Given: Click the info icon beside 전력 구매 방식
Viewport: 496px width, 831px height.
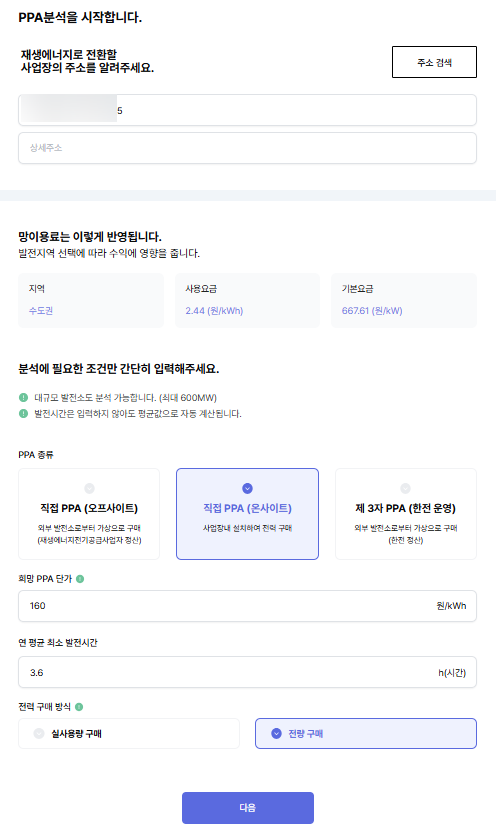Looking at the screenshot, I should 79,706.
